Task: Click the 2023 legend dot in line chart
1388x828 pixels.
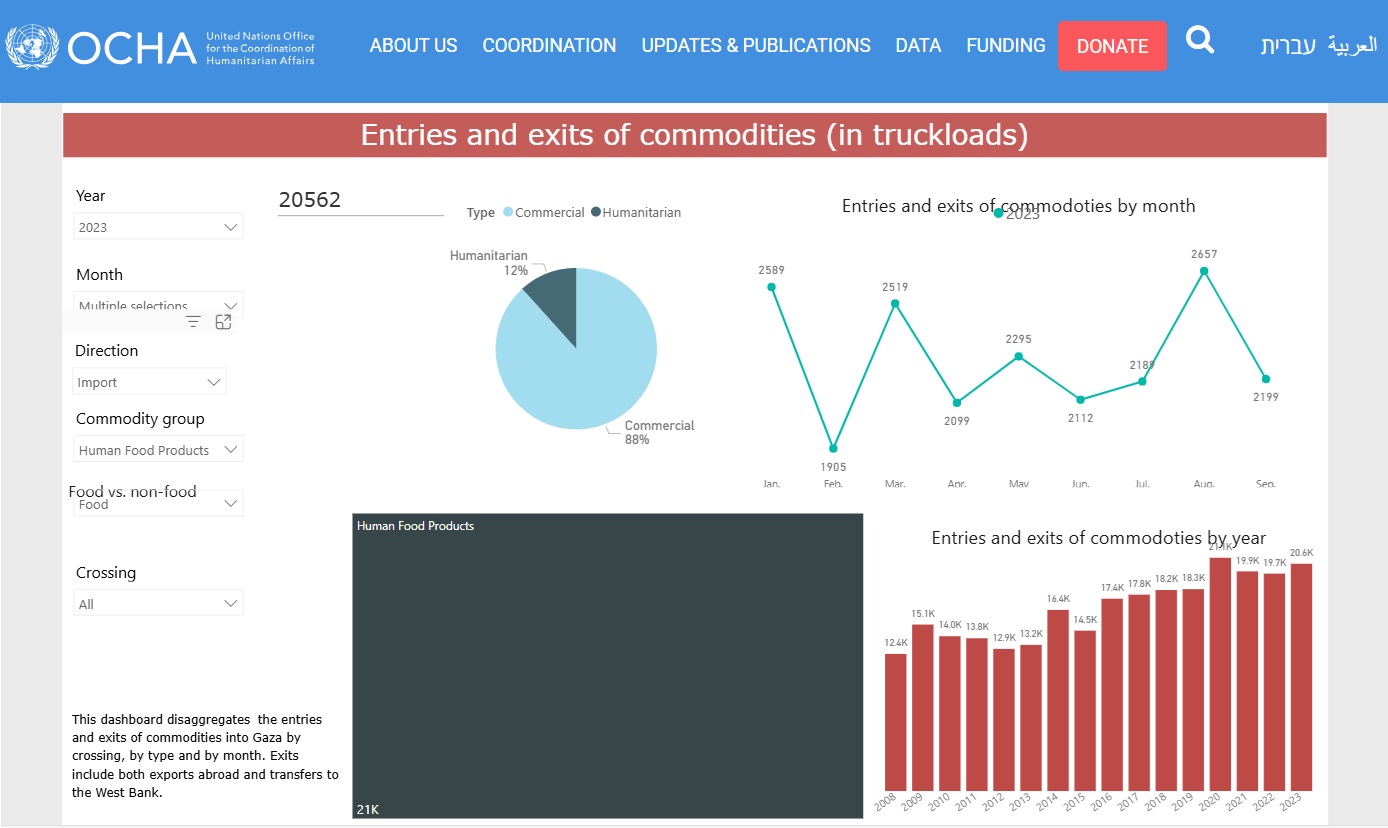Action: 998,213
